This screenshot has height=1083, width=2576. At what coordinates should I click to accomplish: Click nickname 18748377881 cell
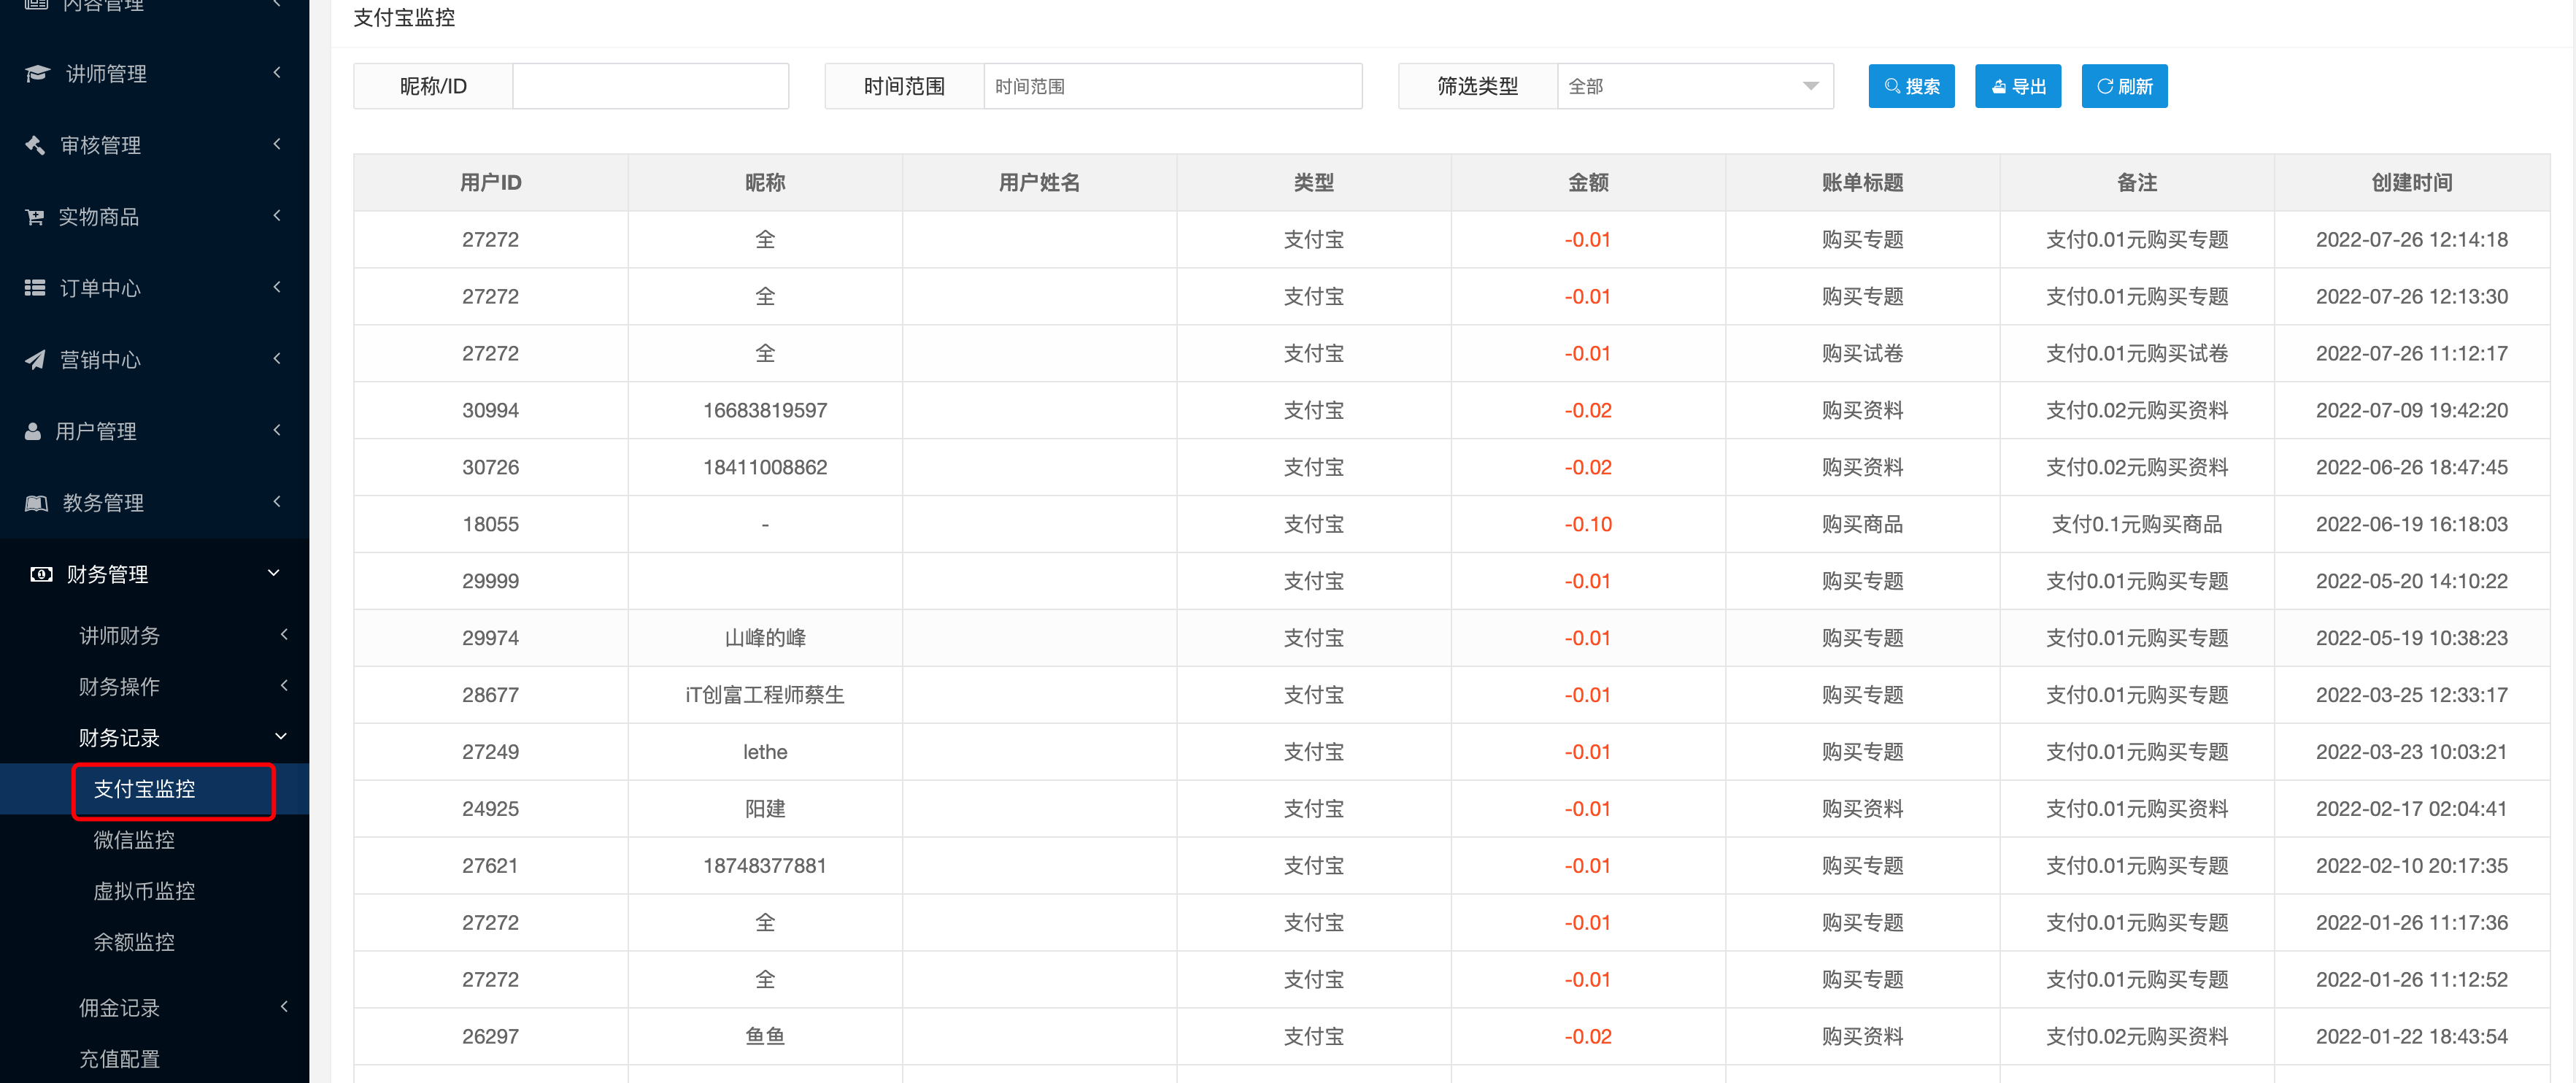tap(765, 865)
